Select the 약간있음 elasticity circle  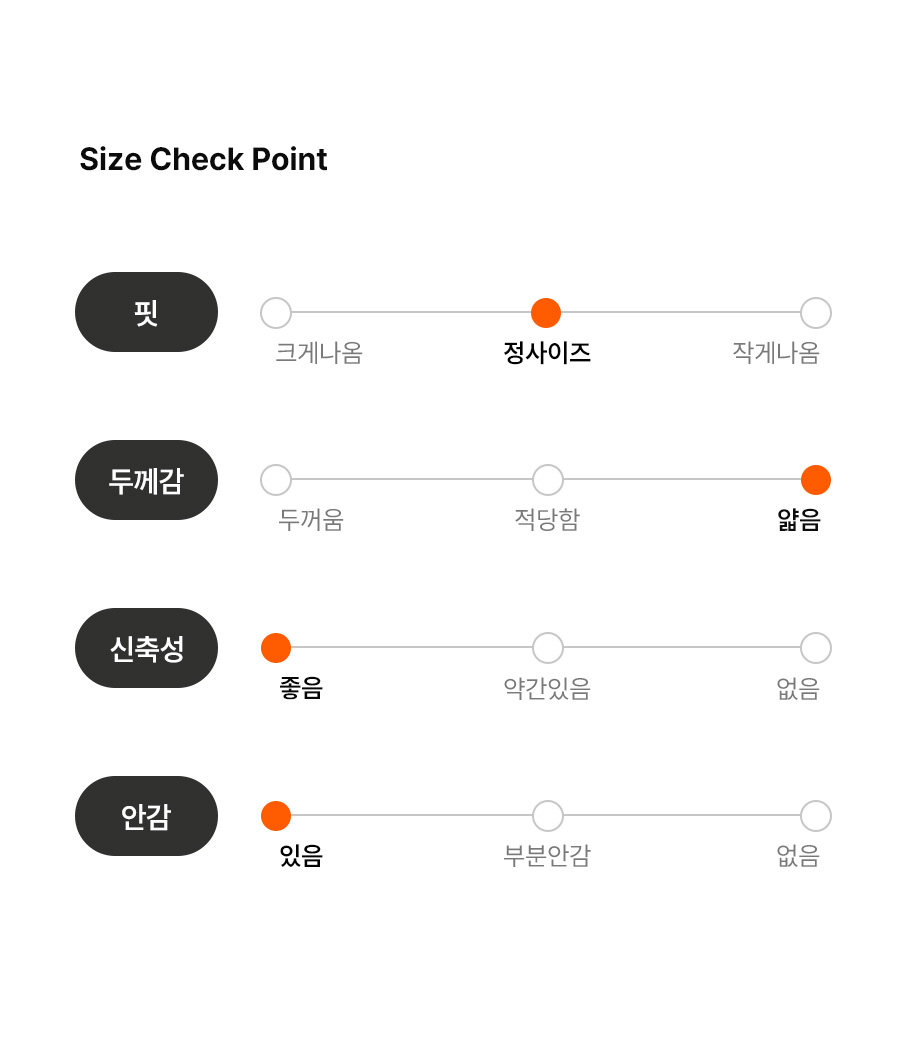[547, 648]
